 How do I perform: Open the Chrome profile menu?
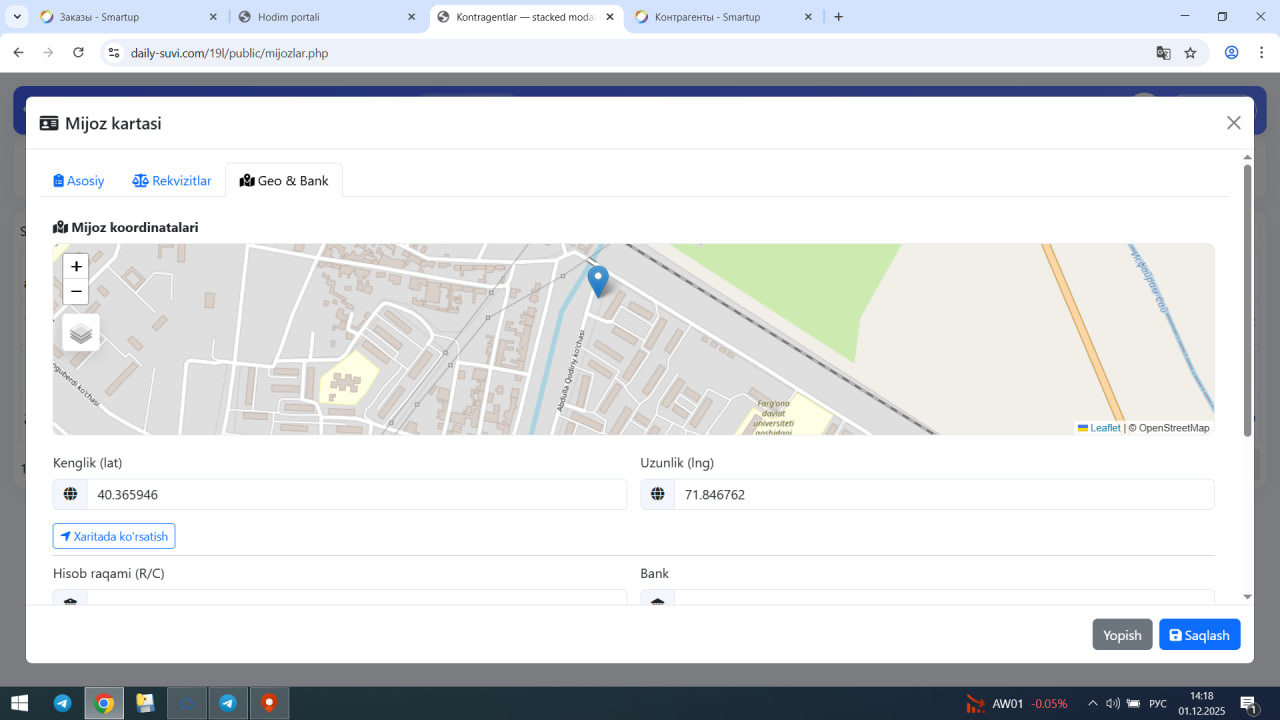(x=1232, y=53)
